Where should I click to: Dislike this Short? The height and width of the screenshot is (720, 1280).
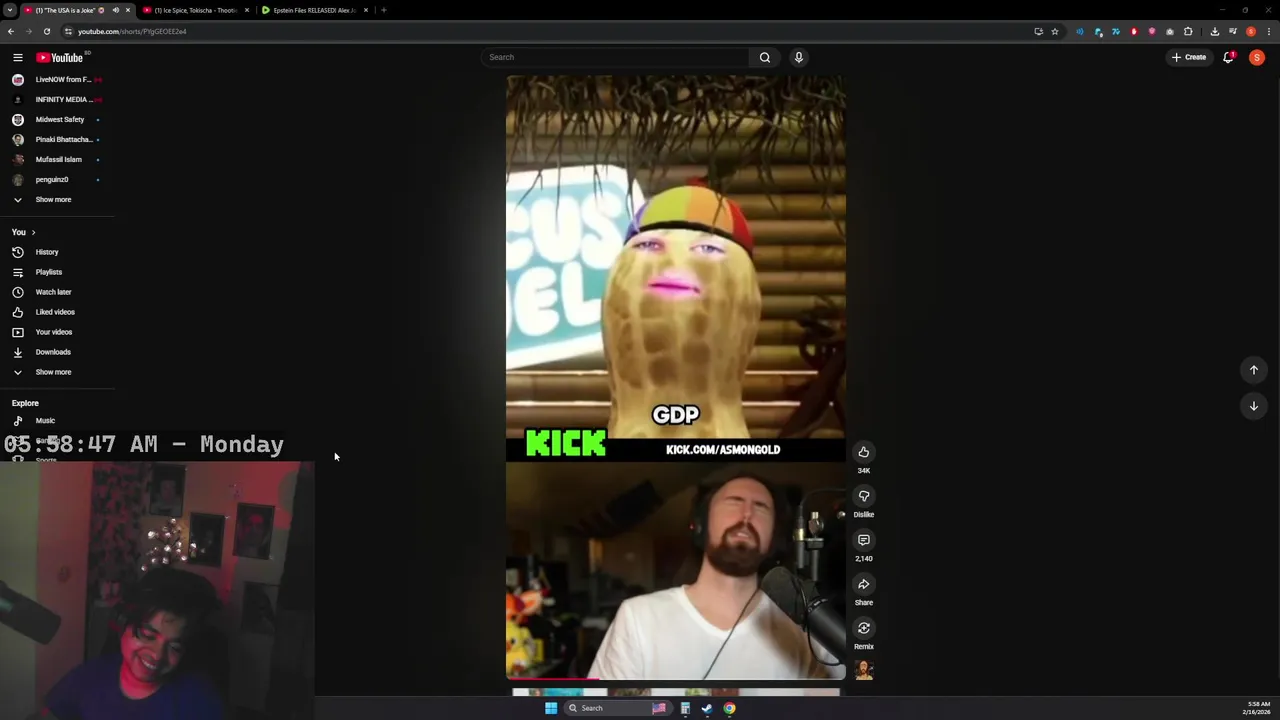864,496
